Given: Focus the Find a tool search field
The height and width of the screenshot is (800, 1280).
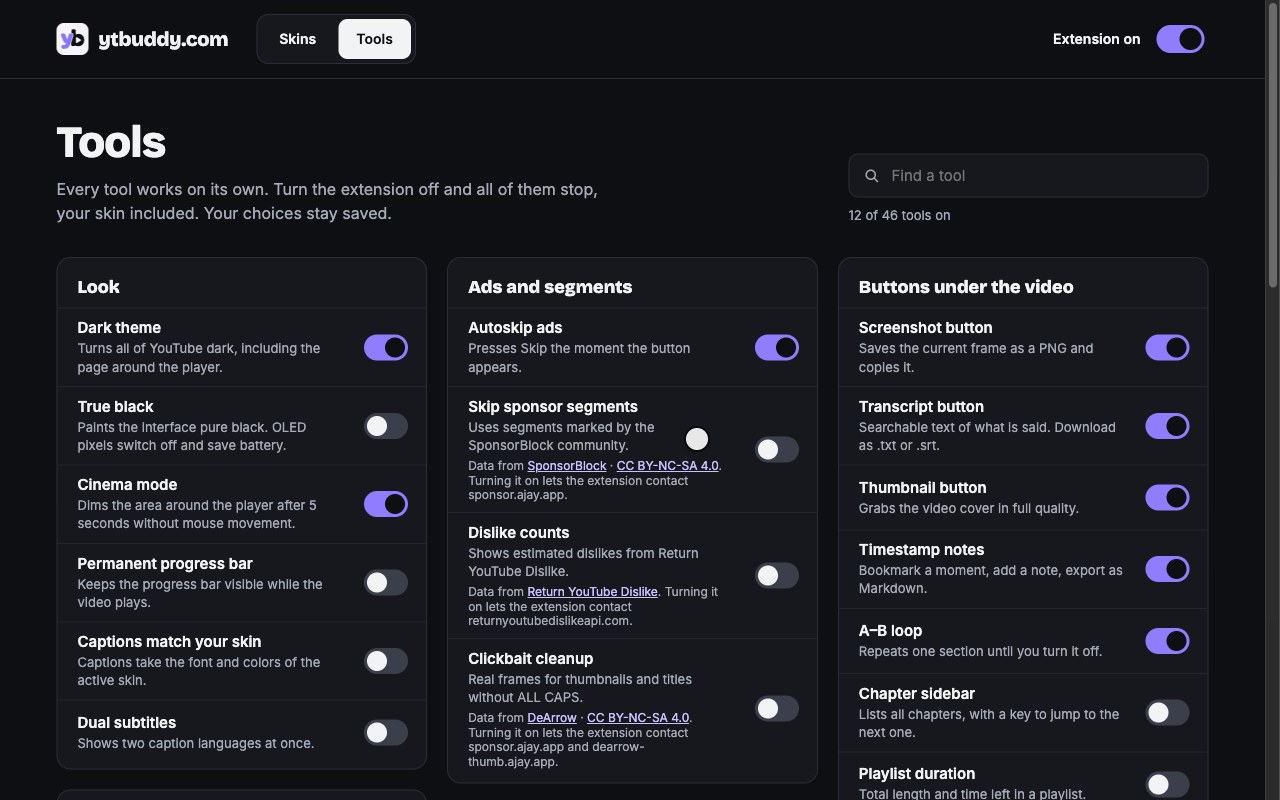Looking at the screenshot, I should pyautogui.click(x=1028, y=176).
